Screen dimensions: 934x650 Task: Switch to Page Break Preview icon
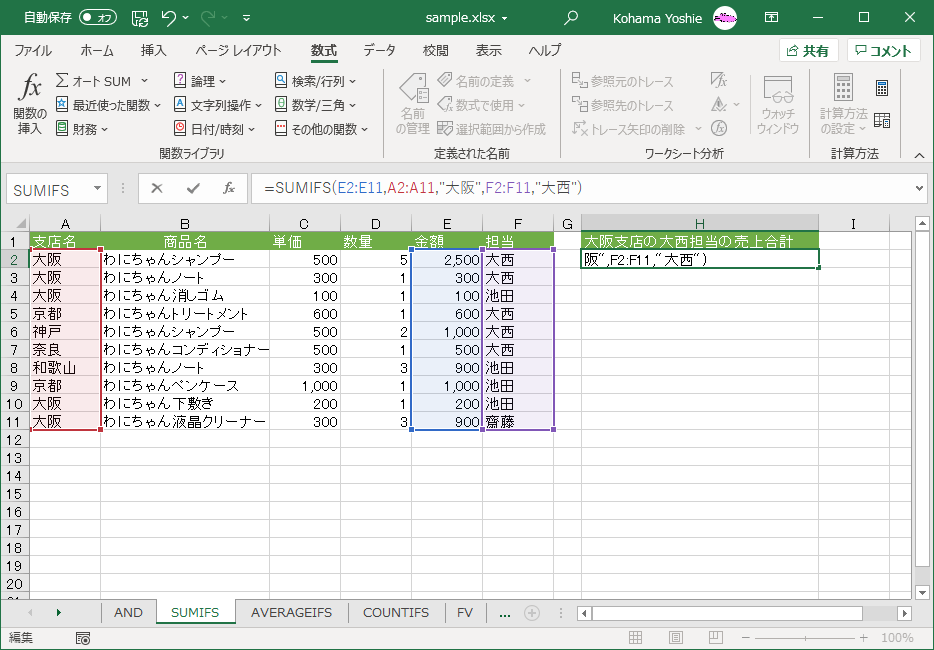pos(715,638)
